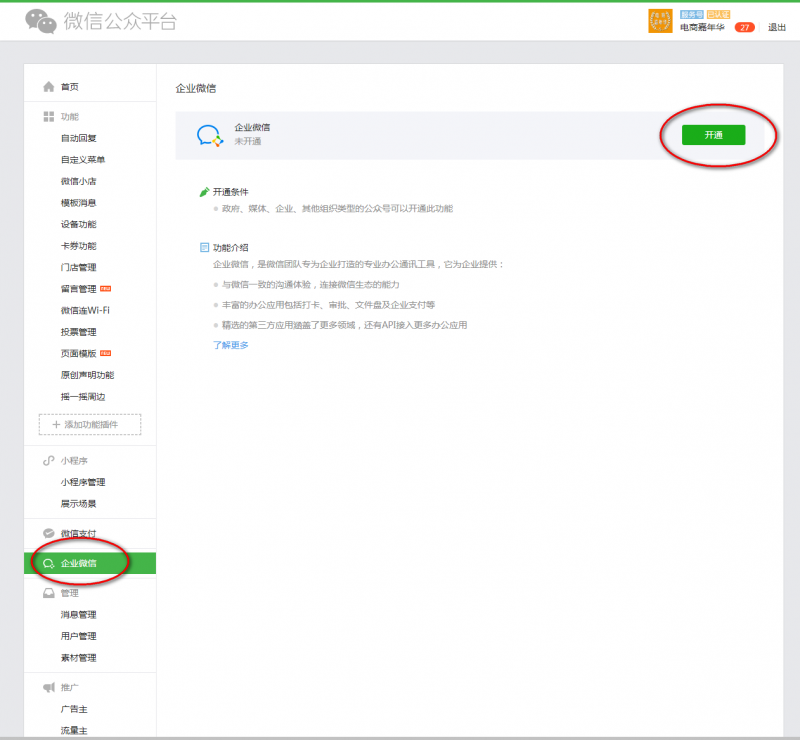Click the 功能 grid icon
The image size is (800, 740).
[48, 117]
